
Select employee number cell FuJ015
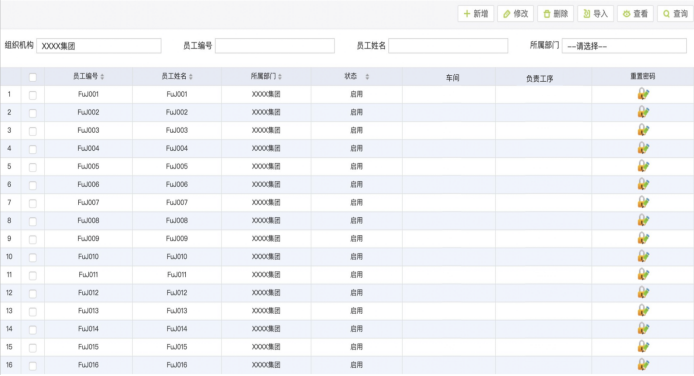coord(89,347)
